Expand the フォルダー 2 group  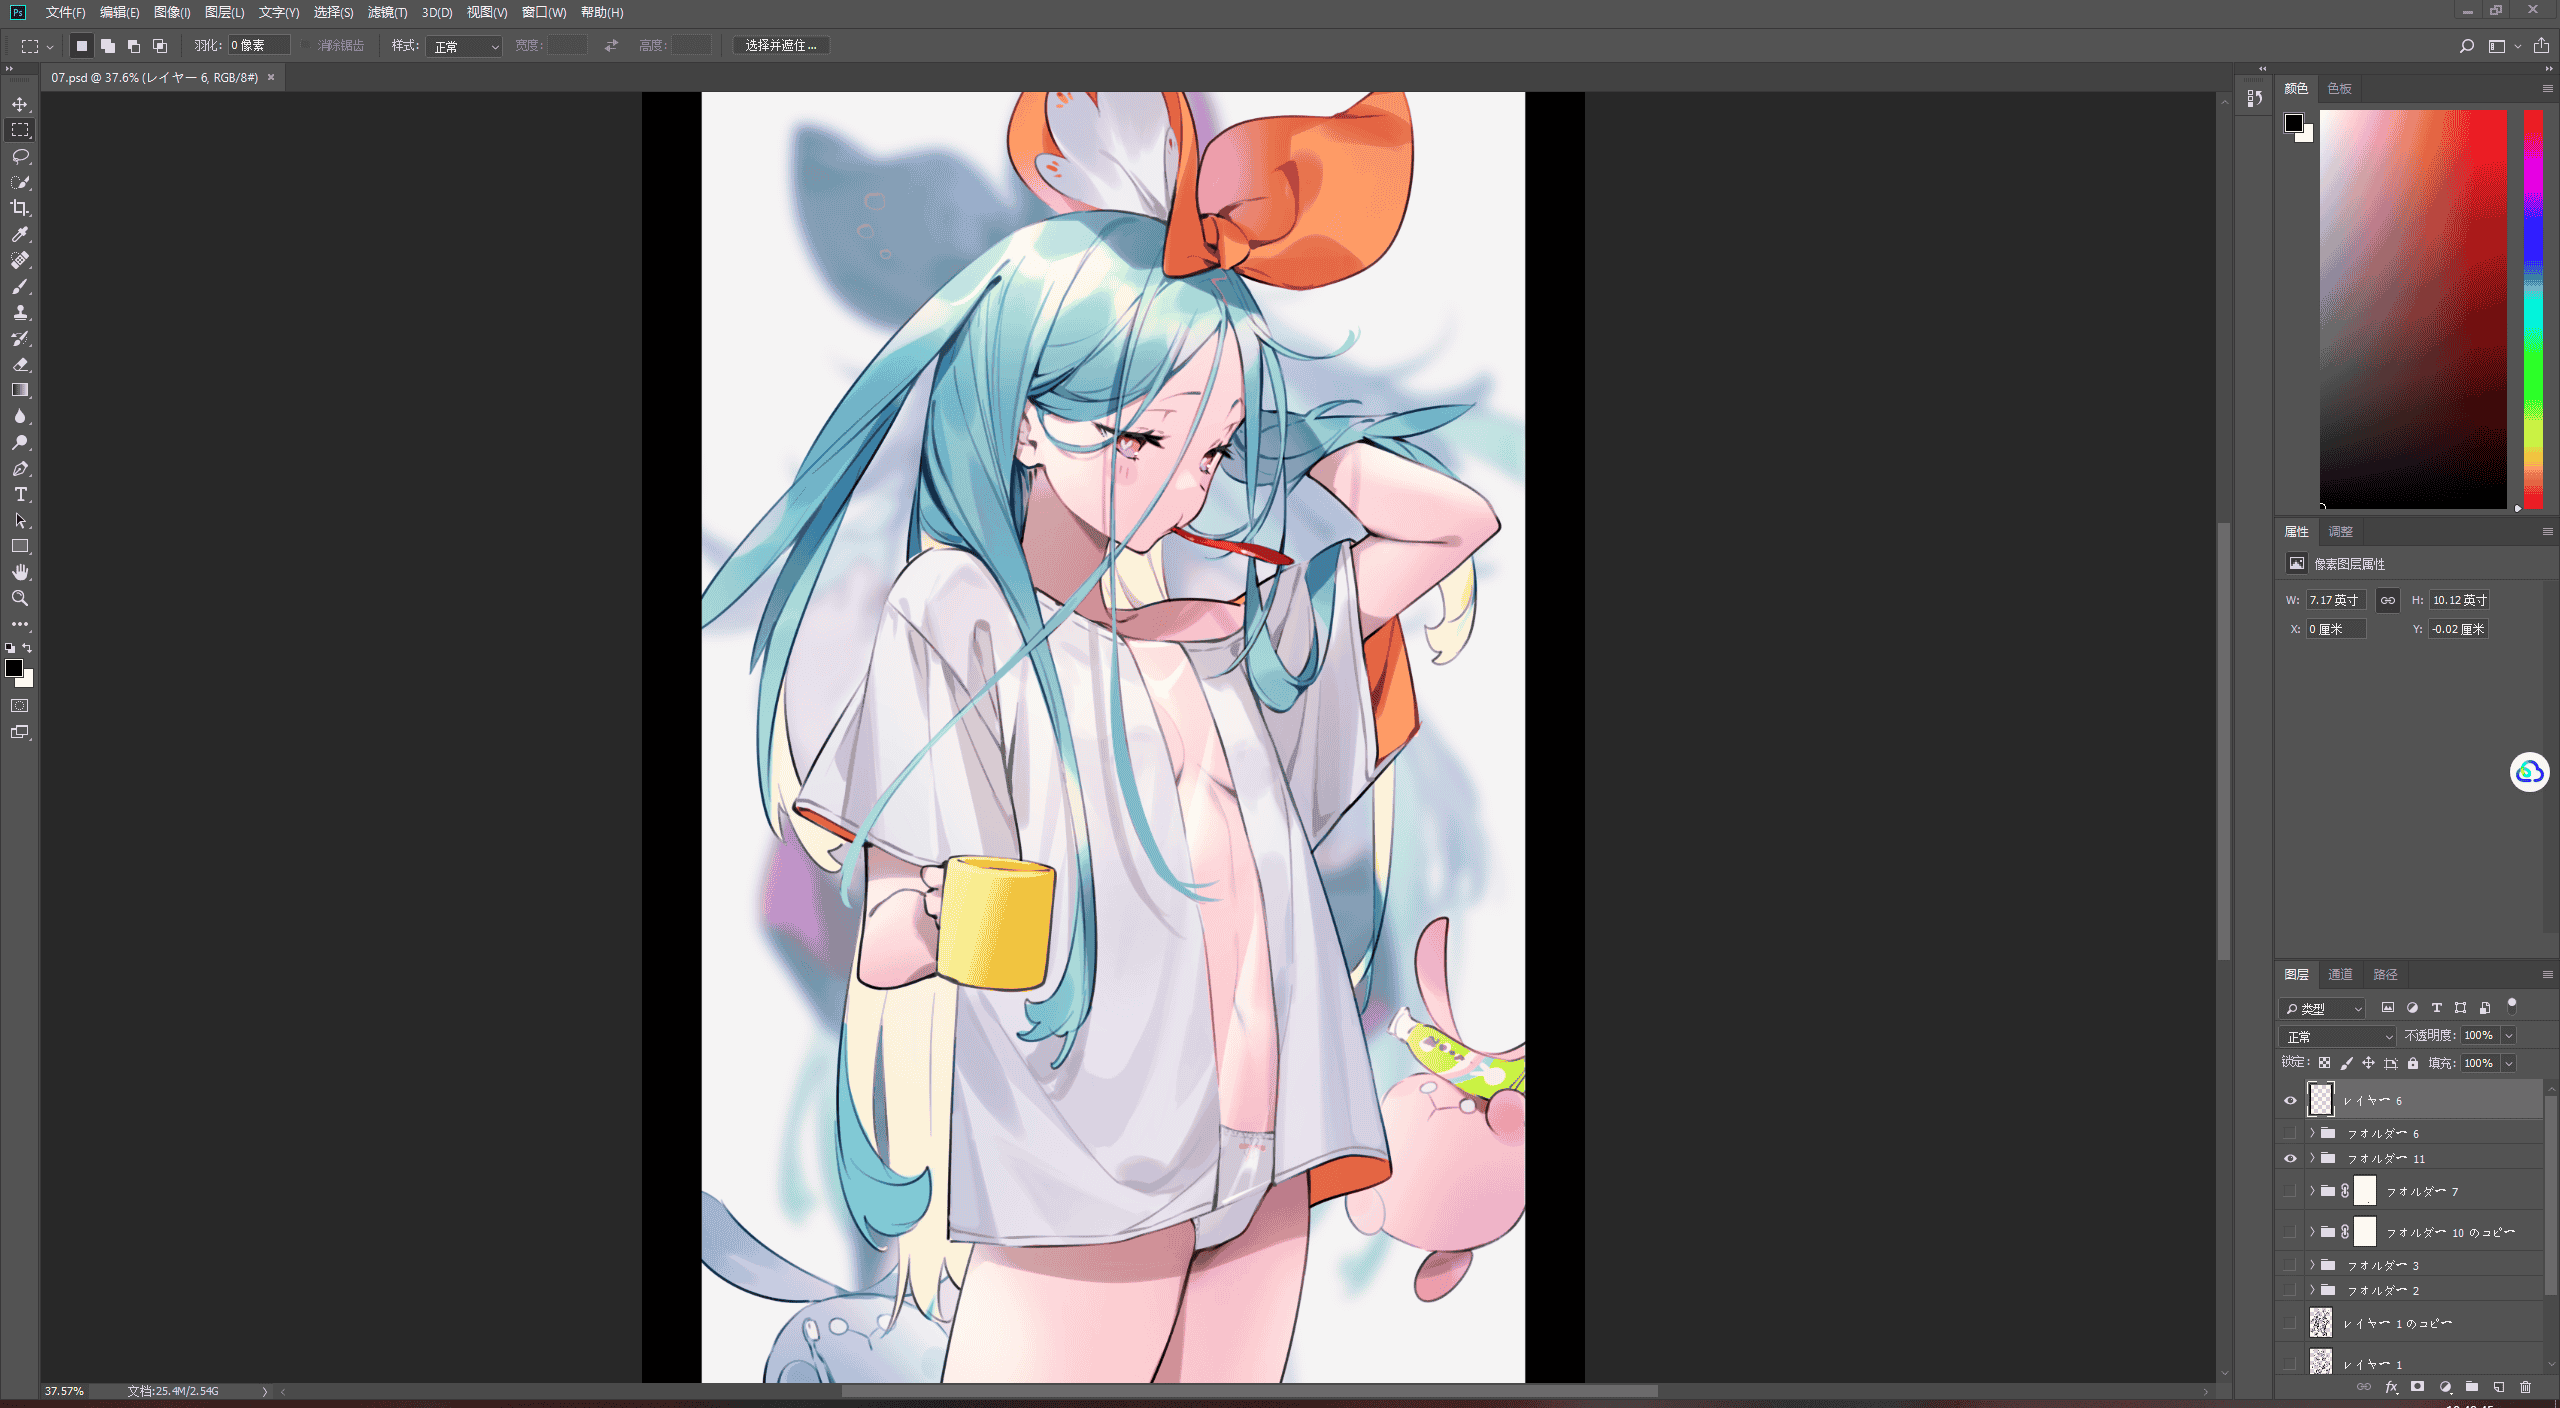[2312, 1290]
